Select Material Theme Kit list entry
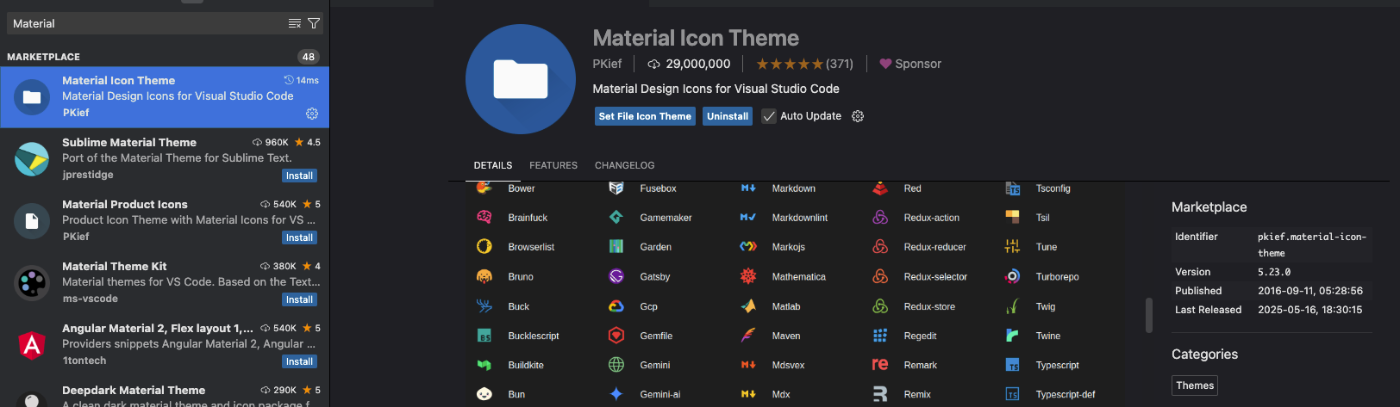This screenshot has width=1400, height=407. (164, 283)
